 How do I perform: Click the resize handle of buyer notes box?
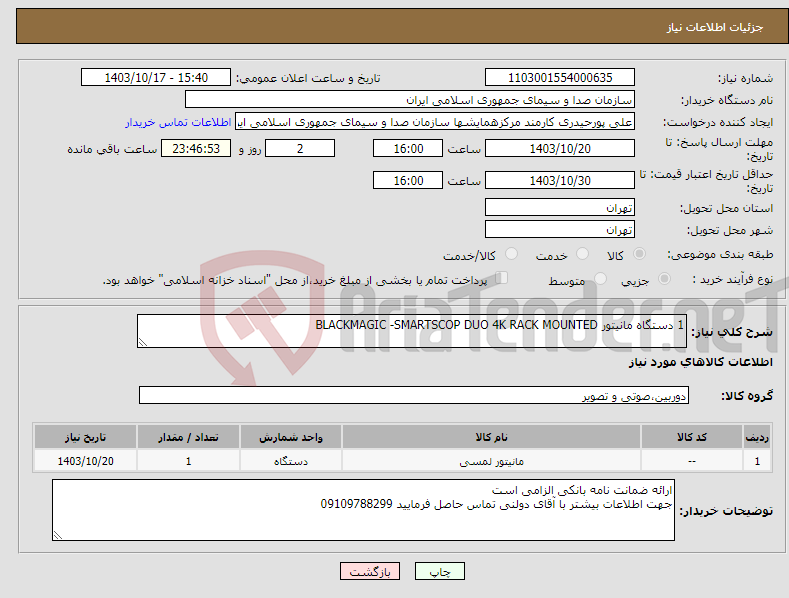click(x=58, y=536)
